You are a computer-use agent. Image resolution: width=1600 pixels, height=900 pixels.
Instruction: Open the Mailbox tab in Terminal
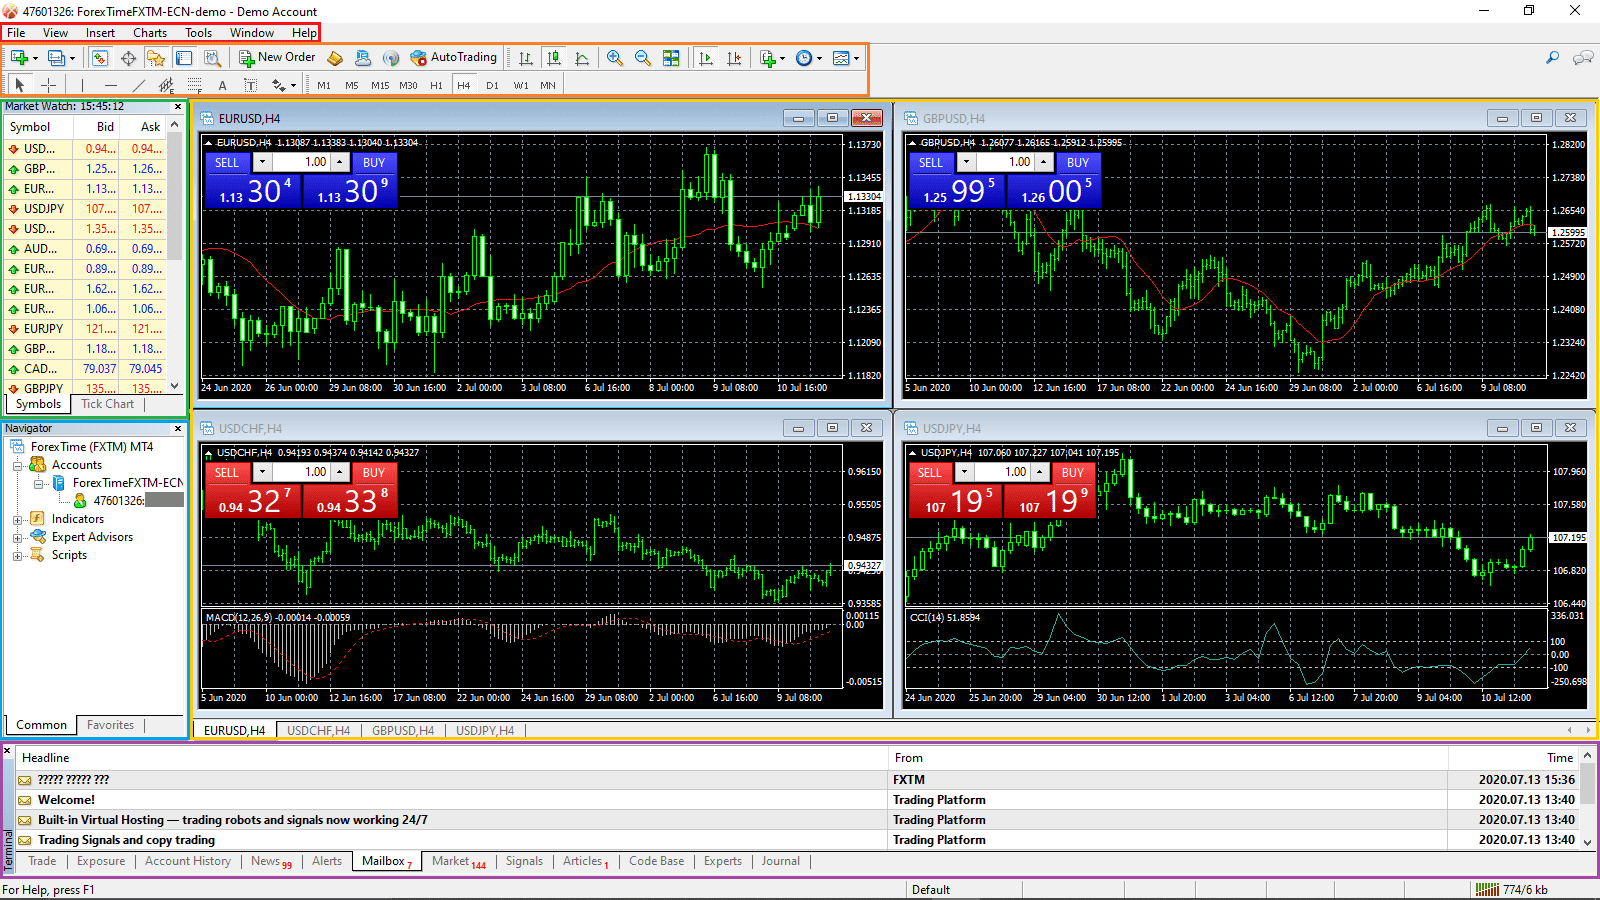tap(383, 861)
